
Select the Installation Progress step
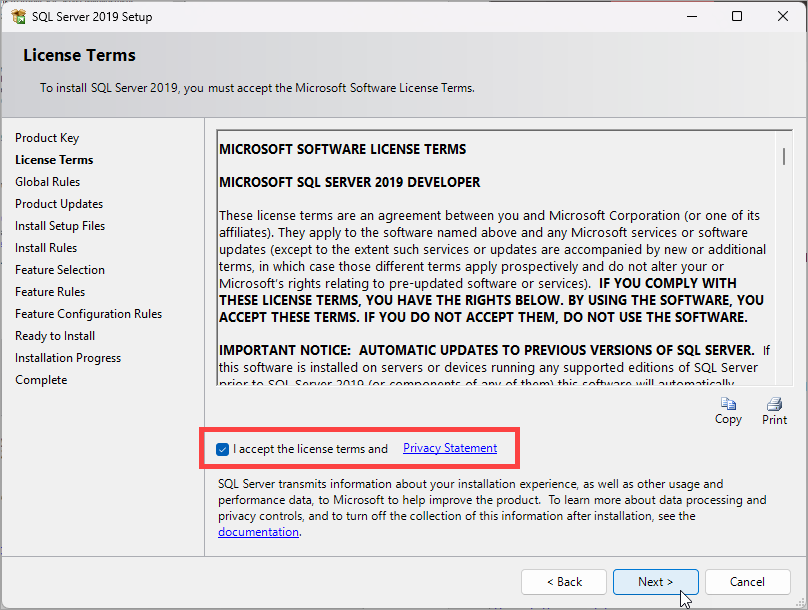pyautogui.click(x=68, y=358)
